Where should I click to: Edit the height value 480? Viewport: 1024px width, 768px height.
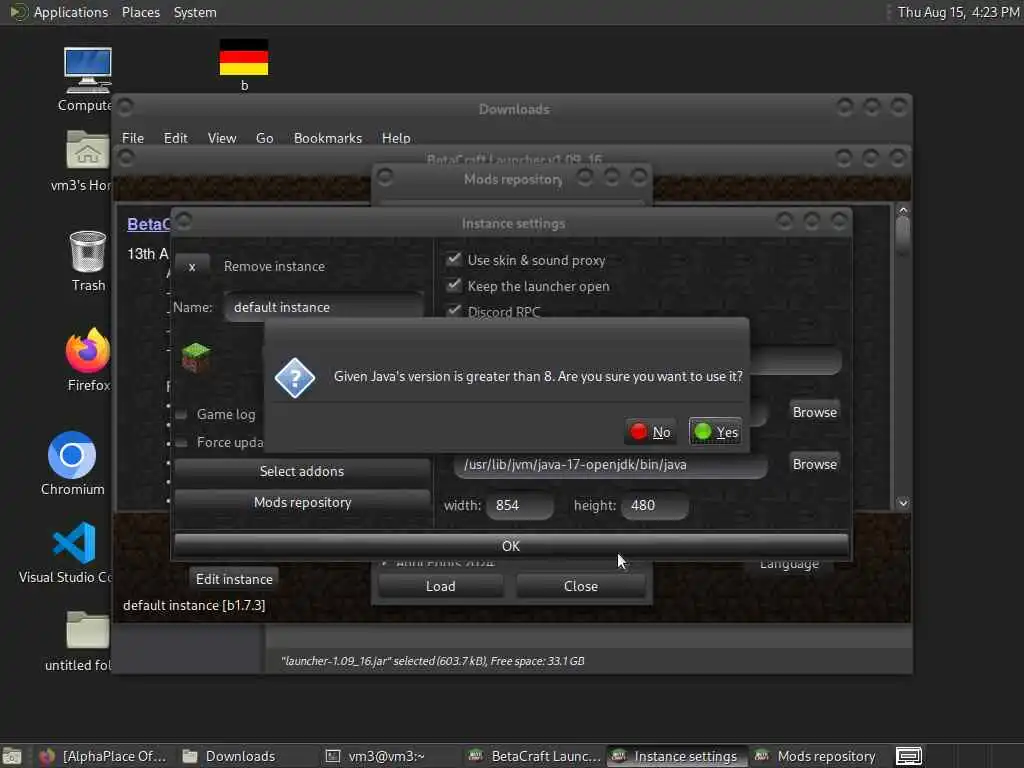[x=654, y=505]
